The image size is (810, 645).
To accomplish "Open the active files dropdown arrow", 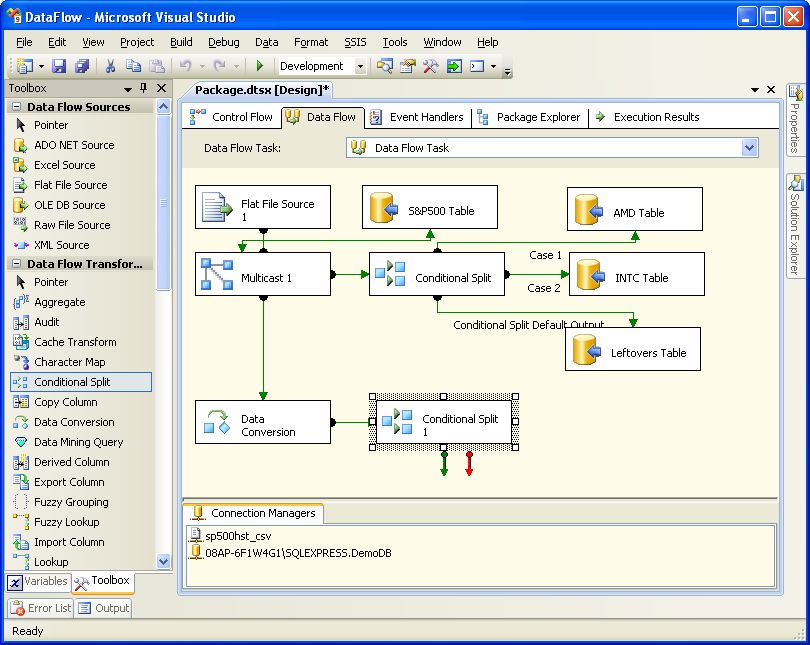I will tap(755, 90).
